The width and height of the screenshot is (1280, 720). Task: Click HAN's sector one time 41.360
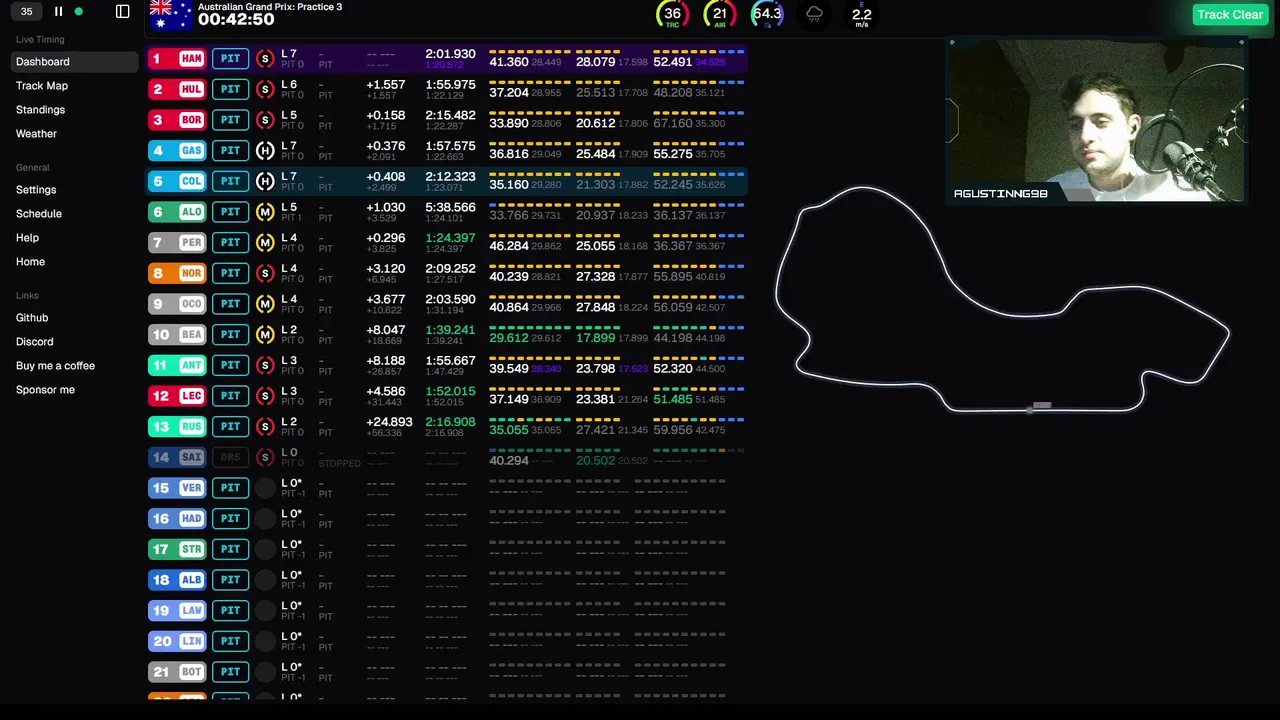[x=508, y=62]
